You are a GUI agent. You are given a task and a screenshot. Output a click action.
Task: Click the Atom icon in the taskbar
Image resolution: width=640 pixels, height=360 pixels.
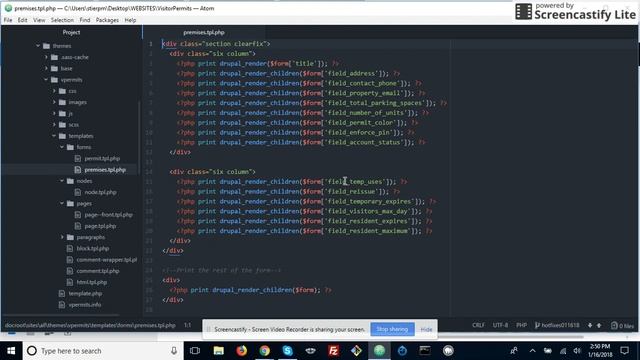pos(379,351)
